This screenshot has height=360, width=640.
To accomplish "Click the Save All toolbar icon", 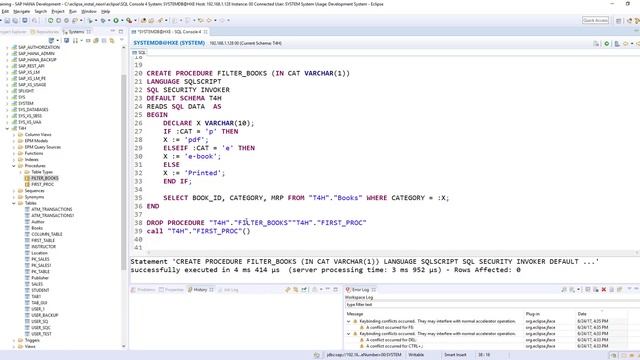I will click(15, 20).
